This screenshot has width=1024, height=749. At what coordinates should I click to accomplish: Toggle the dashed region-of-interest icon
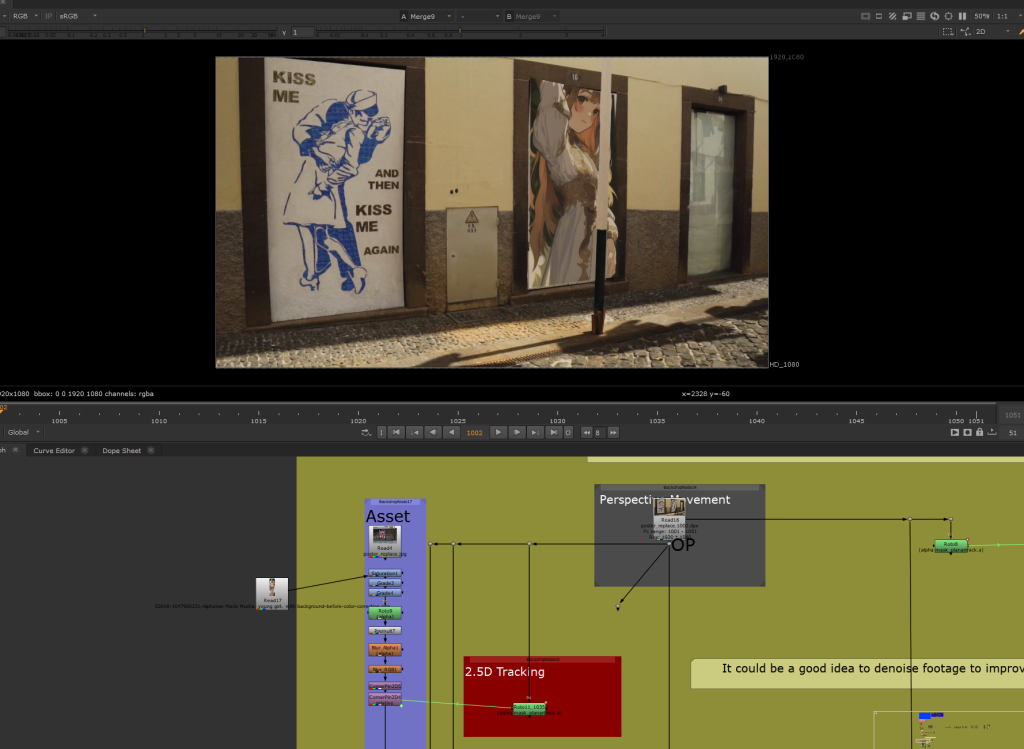pos(948,31)
